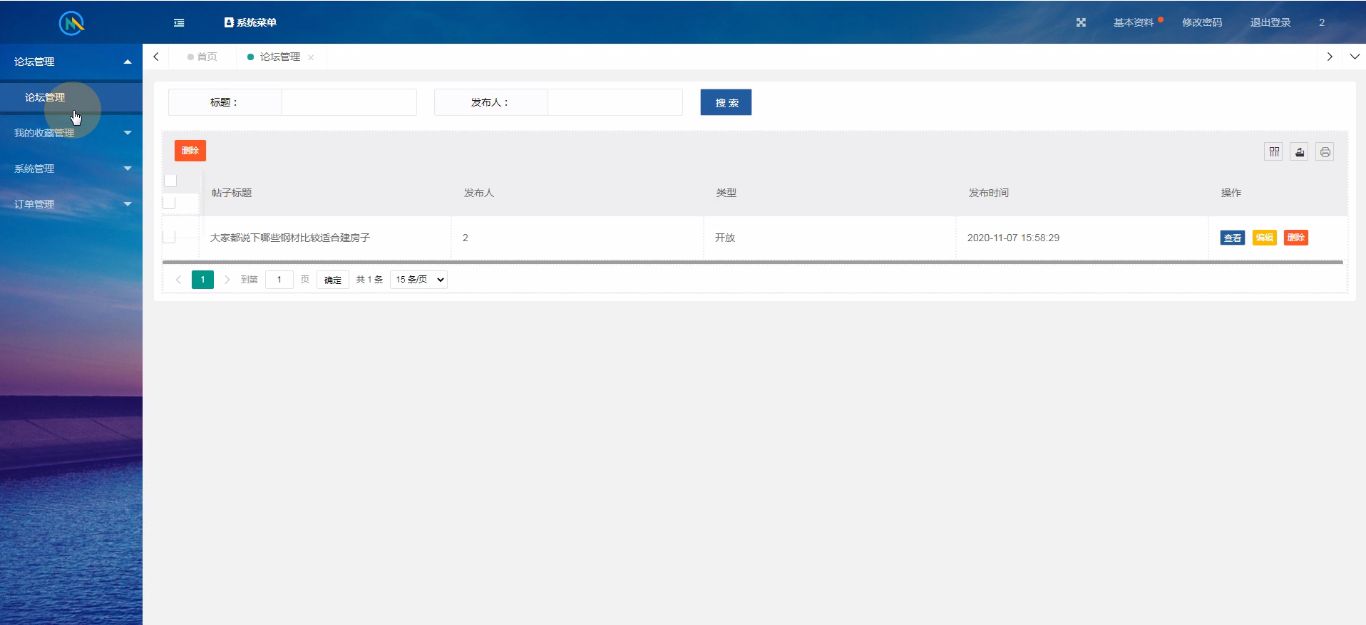Click the 帖子标题 column header
The image size is (1366, 625).
[x=232, y=193]
